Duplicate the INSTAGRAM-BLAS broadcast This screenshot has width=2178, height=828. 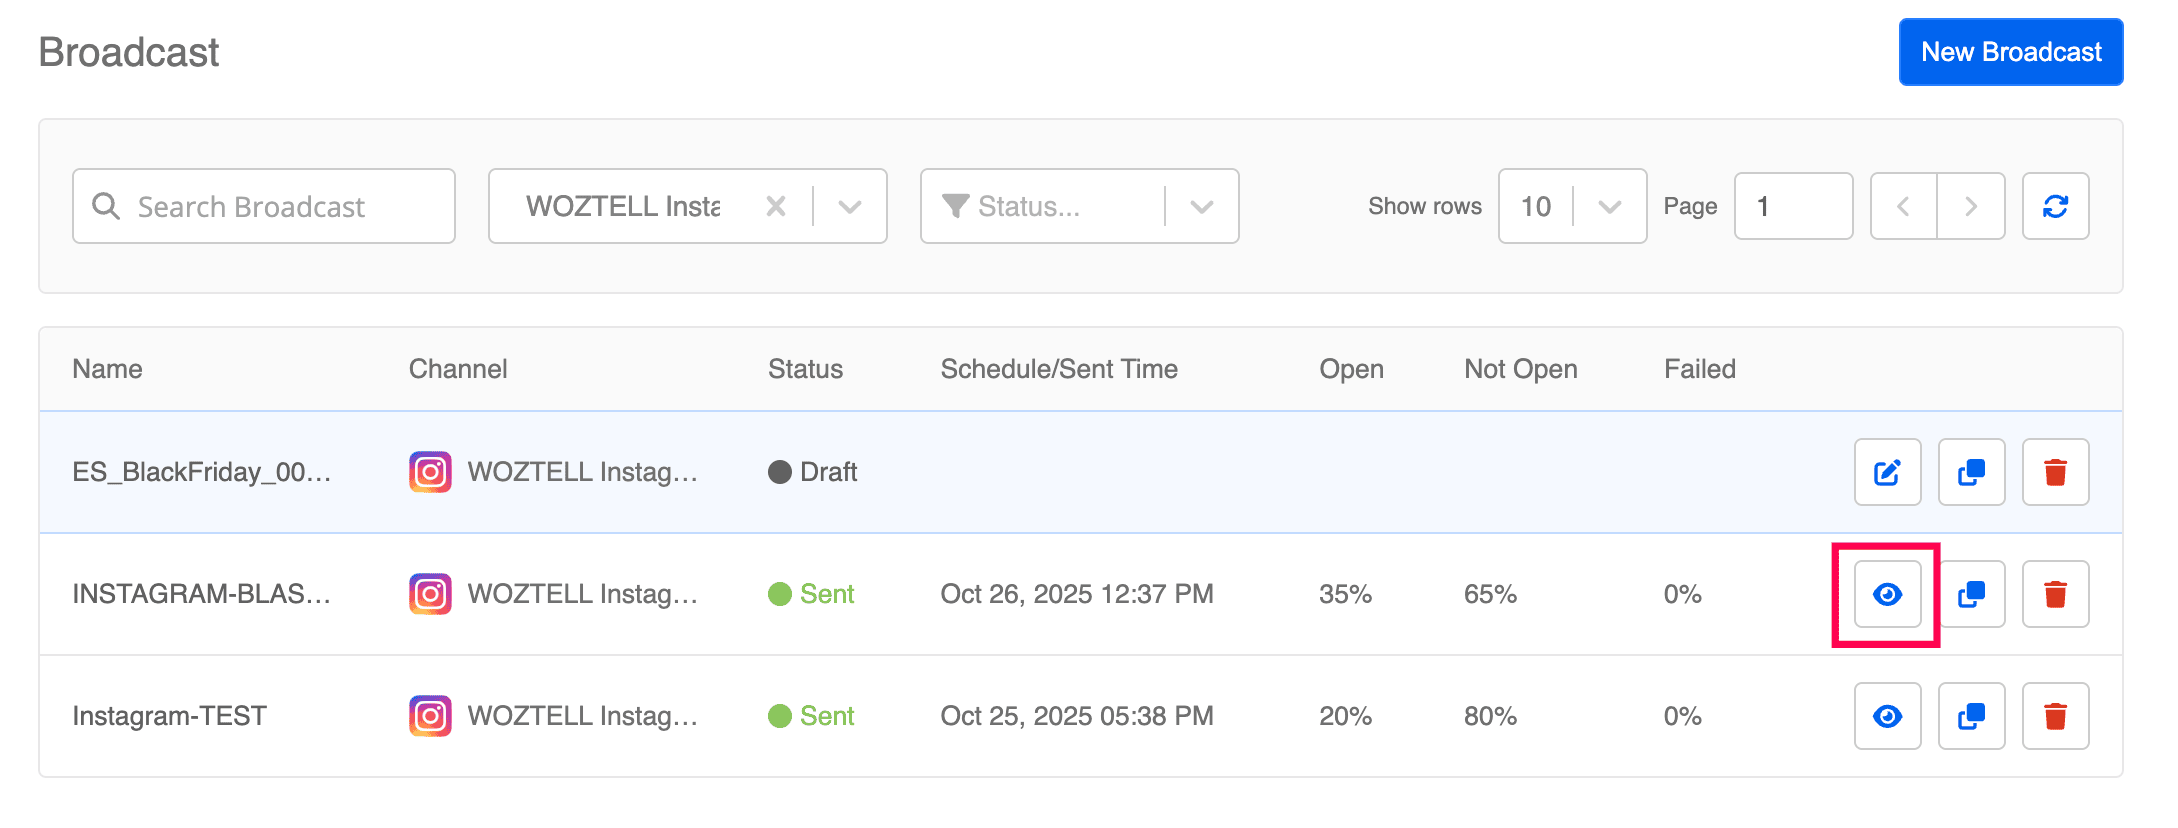(x=1971, y=594)
